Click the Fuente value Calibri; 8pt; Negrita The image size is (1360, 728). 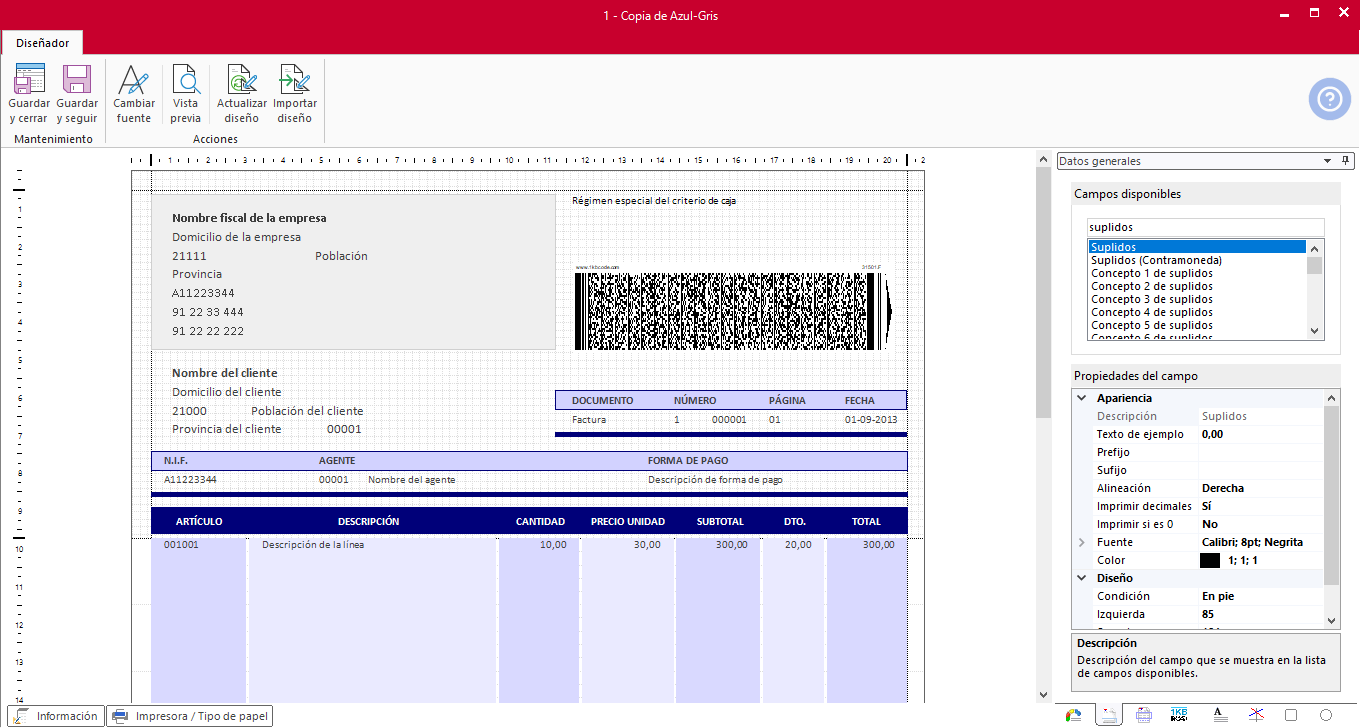click(x=1260, y=542)
